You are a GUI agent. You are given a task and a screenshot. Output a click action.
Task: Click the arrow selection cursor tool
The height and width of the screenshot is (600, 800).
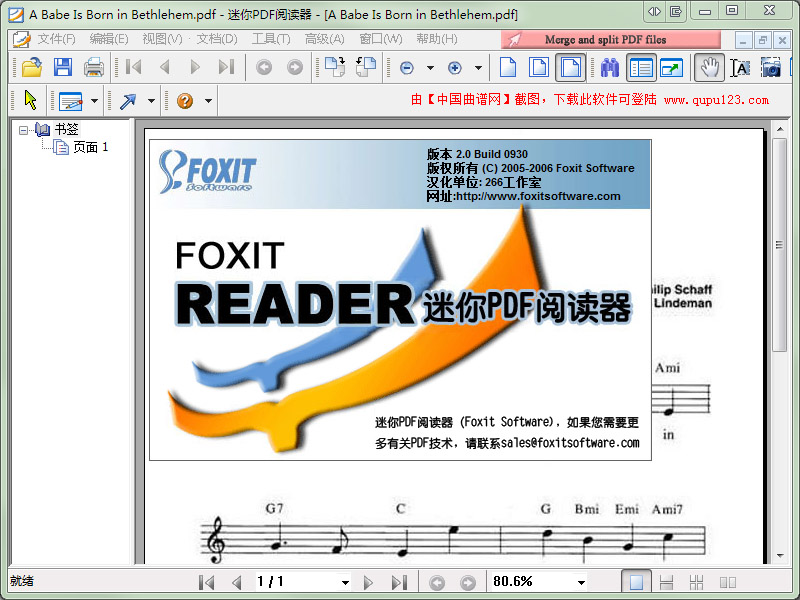point(31,101)
